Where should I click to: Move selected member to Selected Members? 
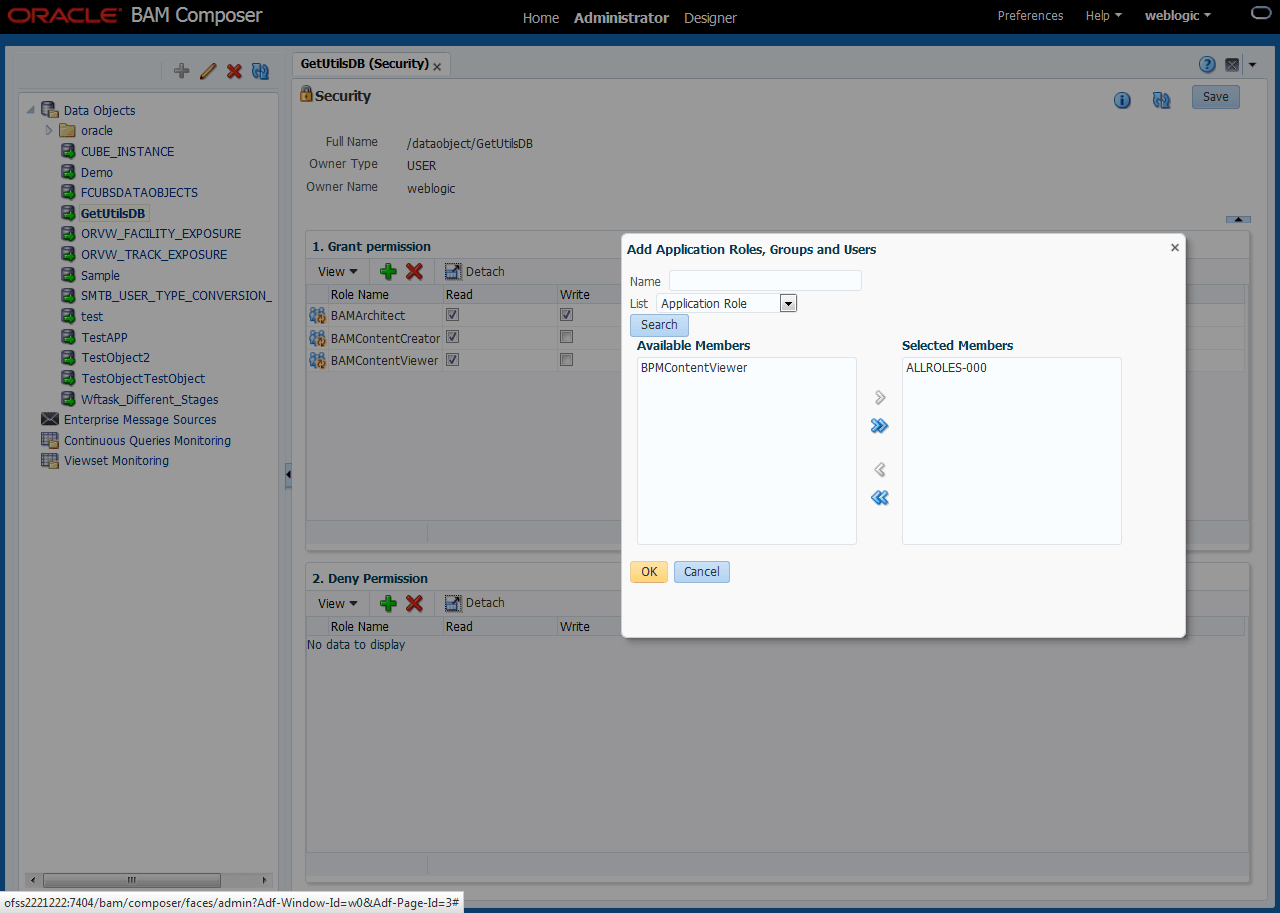880,398
